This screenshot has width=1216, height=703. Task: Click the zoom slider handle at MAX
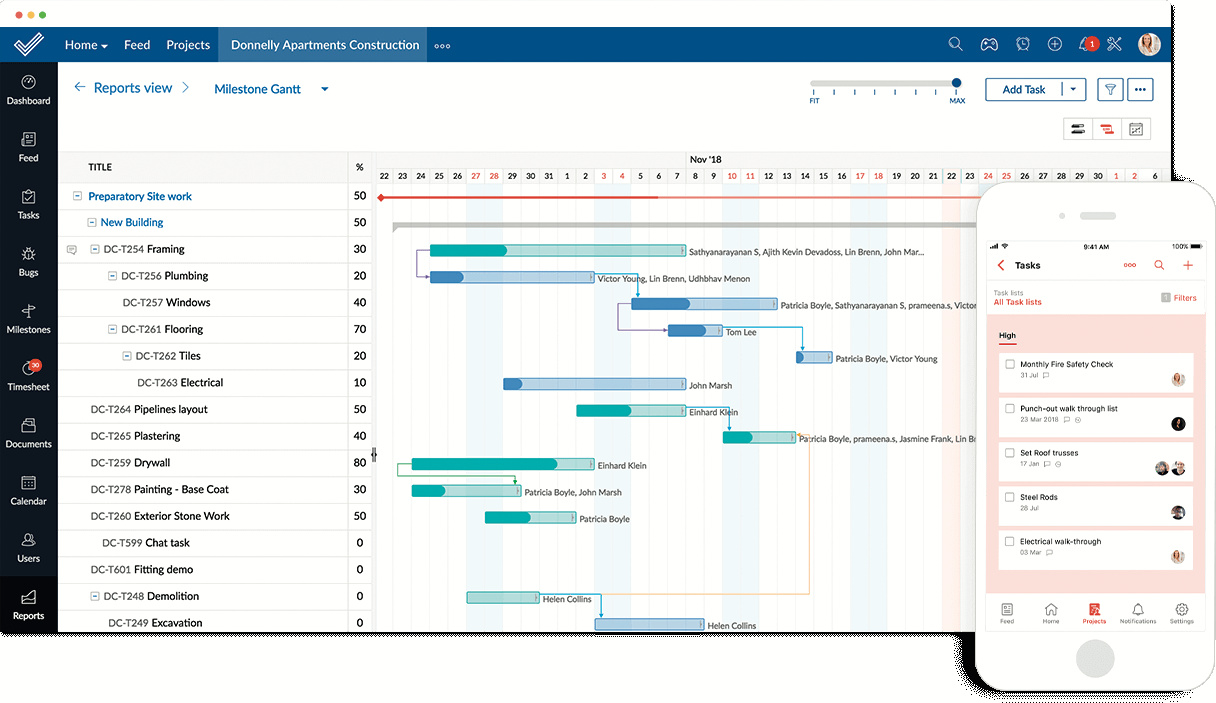click(956, 84)
